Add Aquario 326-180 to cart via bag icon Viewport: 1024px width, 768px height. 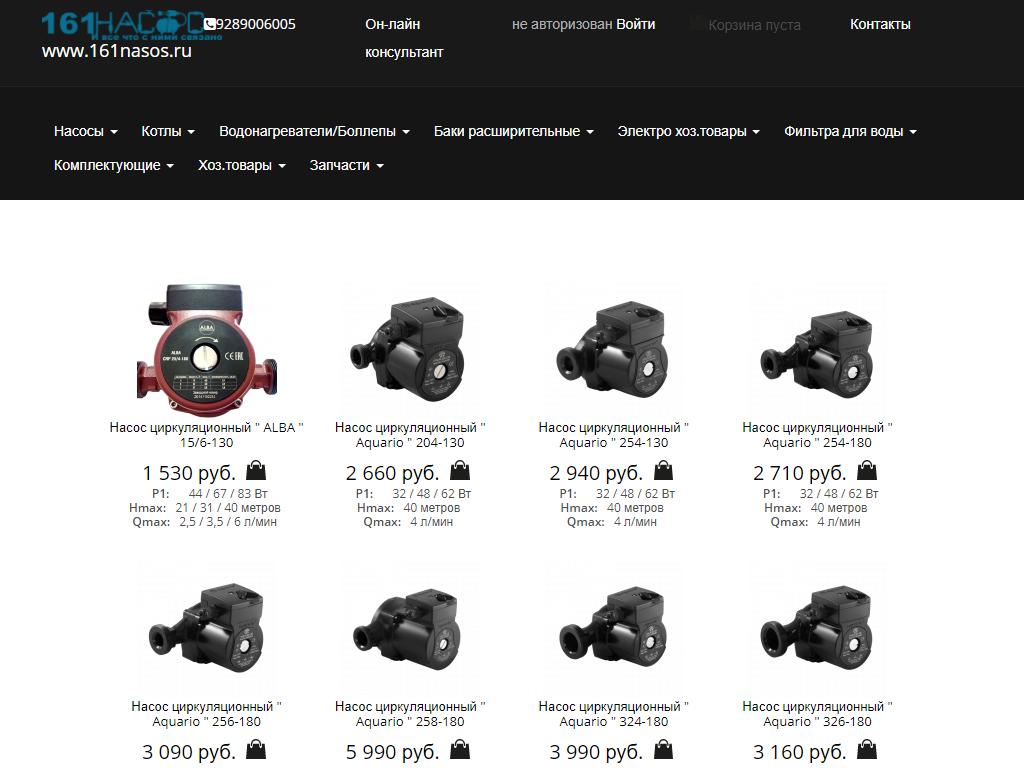(x=867, y=750)
